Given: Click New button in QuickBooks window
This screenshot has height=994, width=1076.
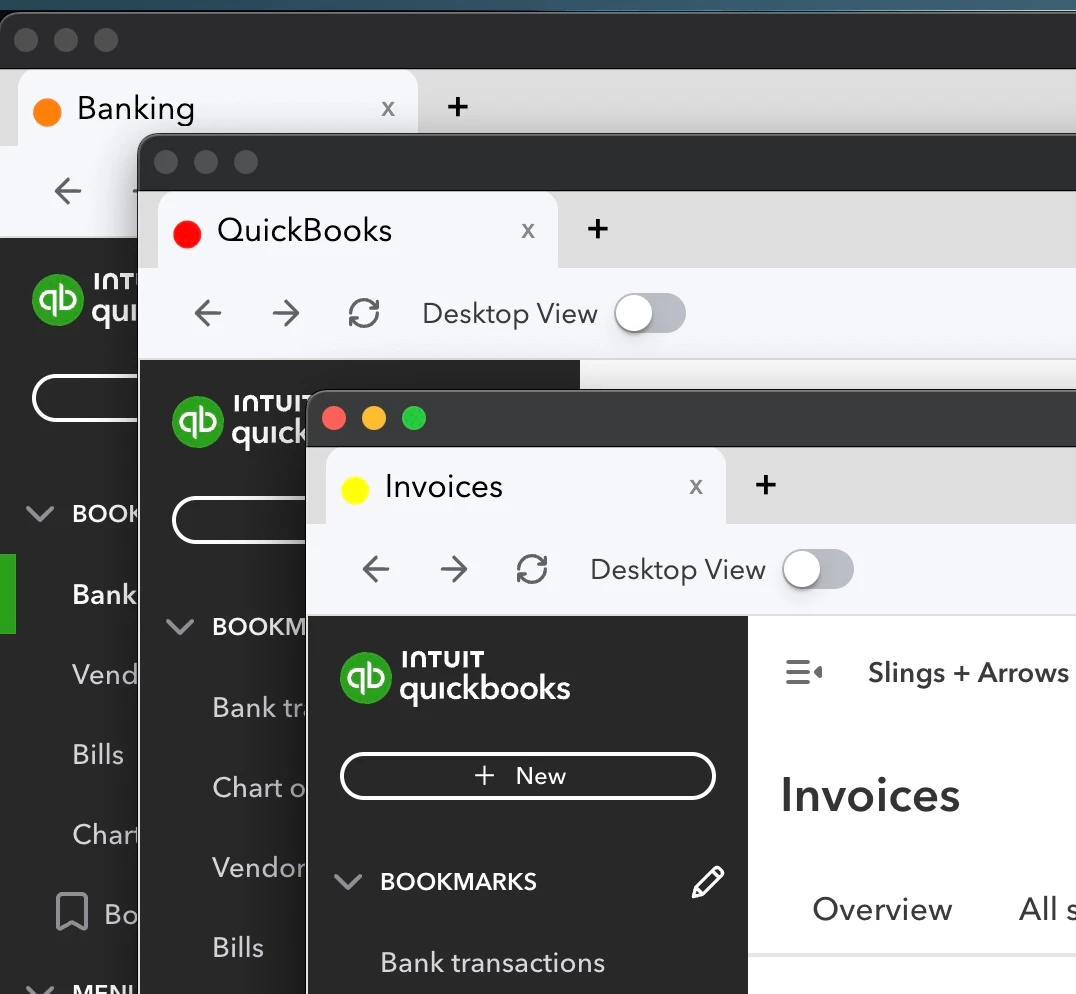Looking at the screenshot, I should coord(239,520).
